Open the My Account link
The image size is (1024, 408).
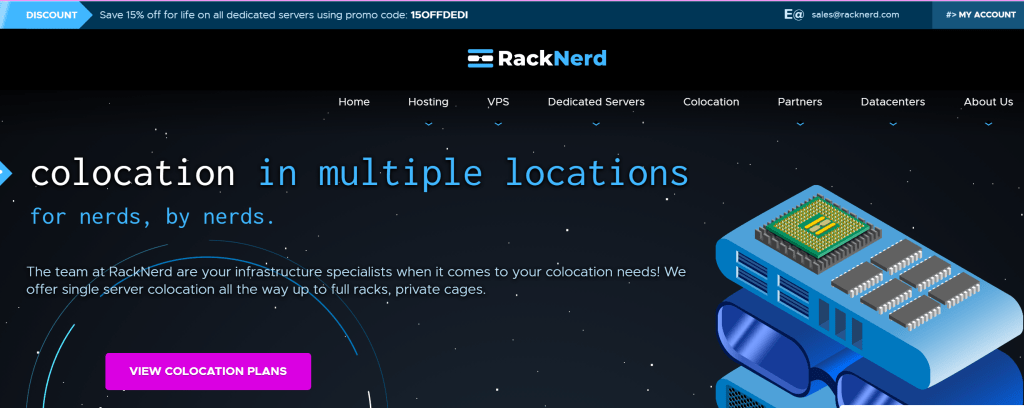click(980, 14)
